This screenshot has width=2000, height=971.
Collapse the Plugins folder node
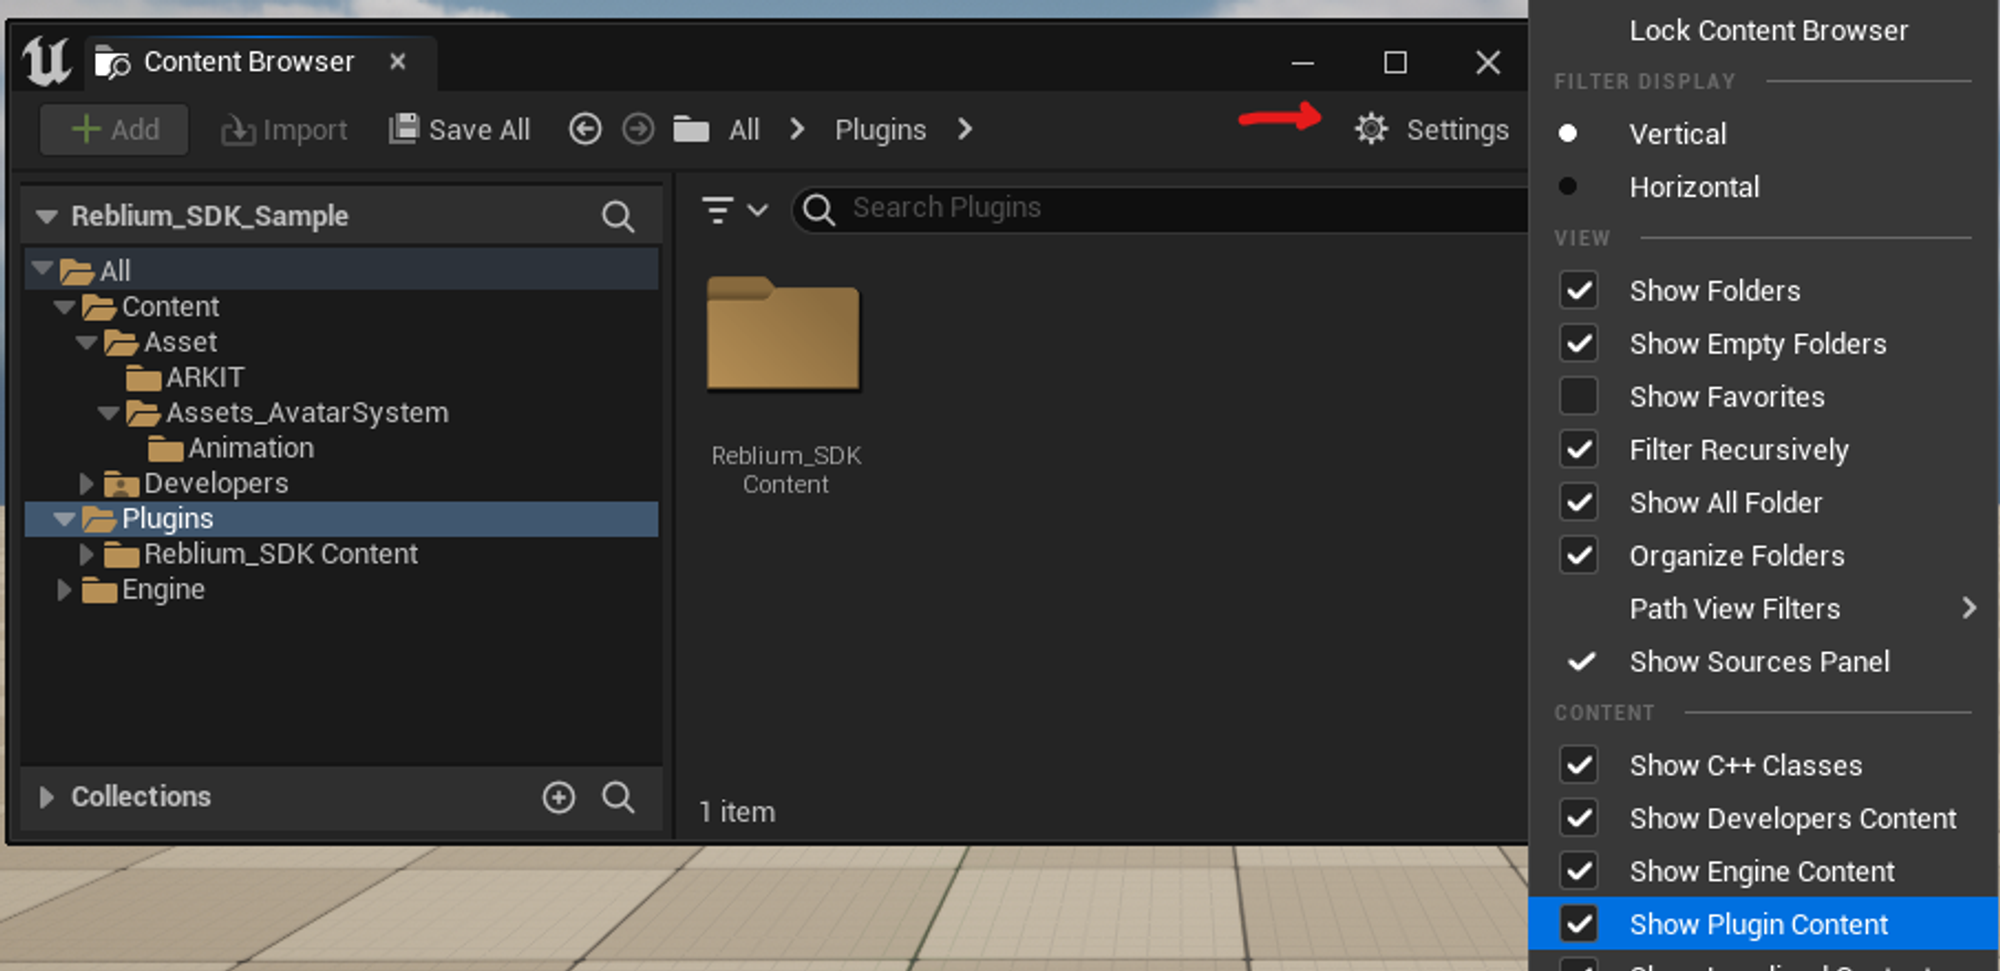[x=65, y=519]
